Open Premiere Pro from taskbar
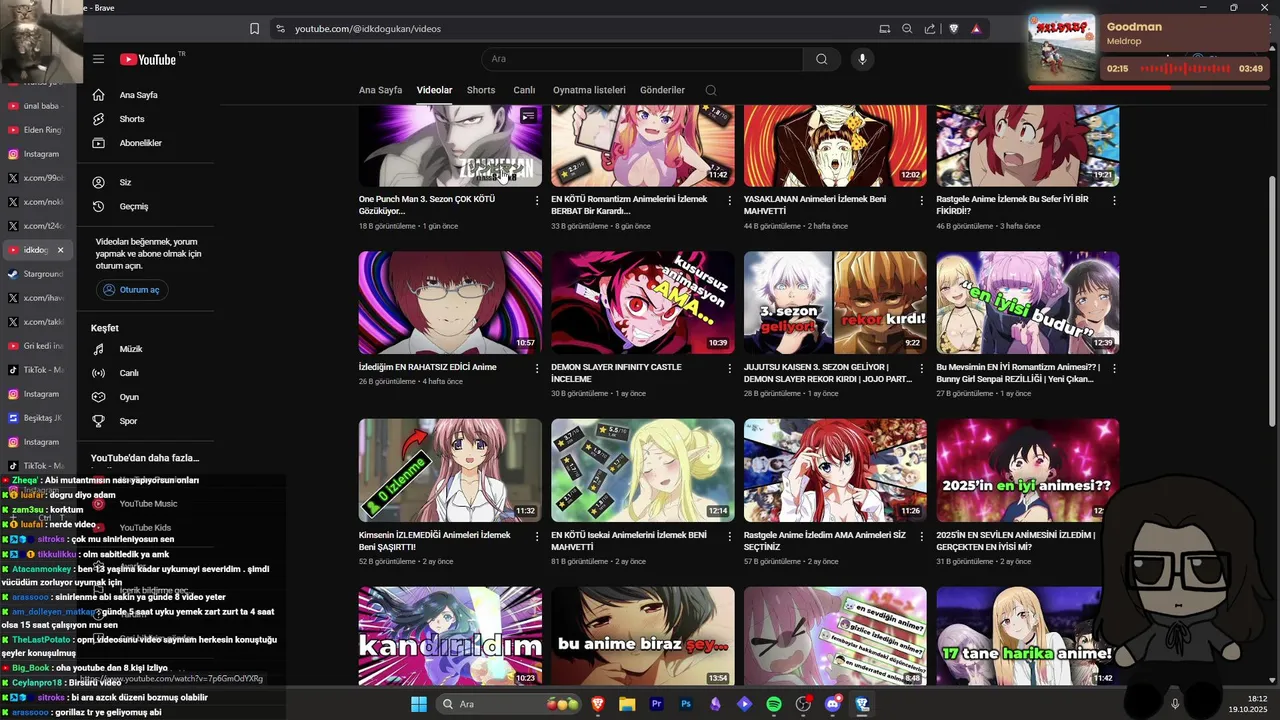 click(x=656, y=704)
